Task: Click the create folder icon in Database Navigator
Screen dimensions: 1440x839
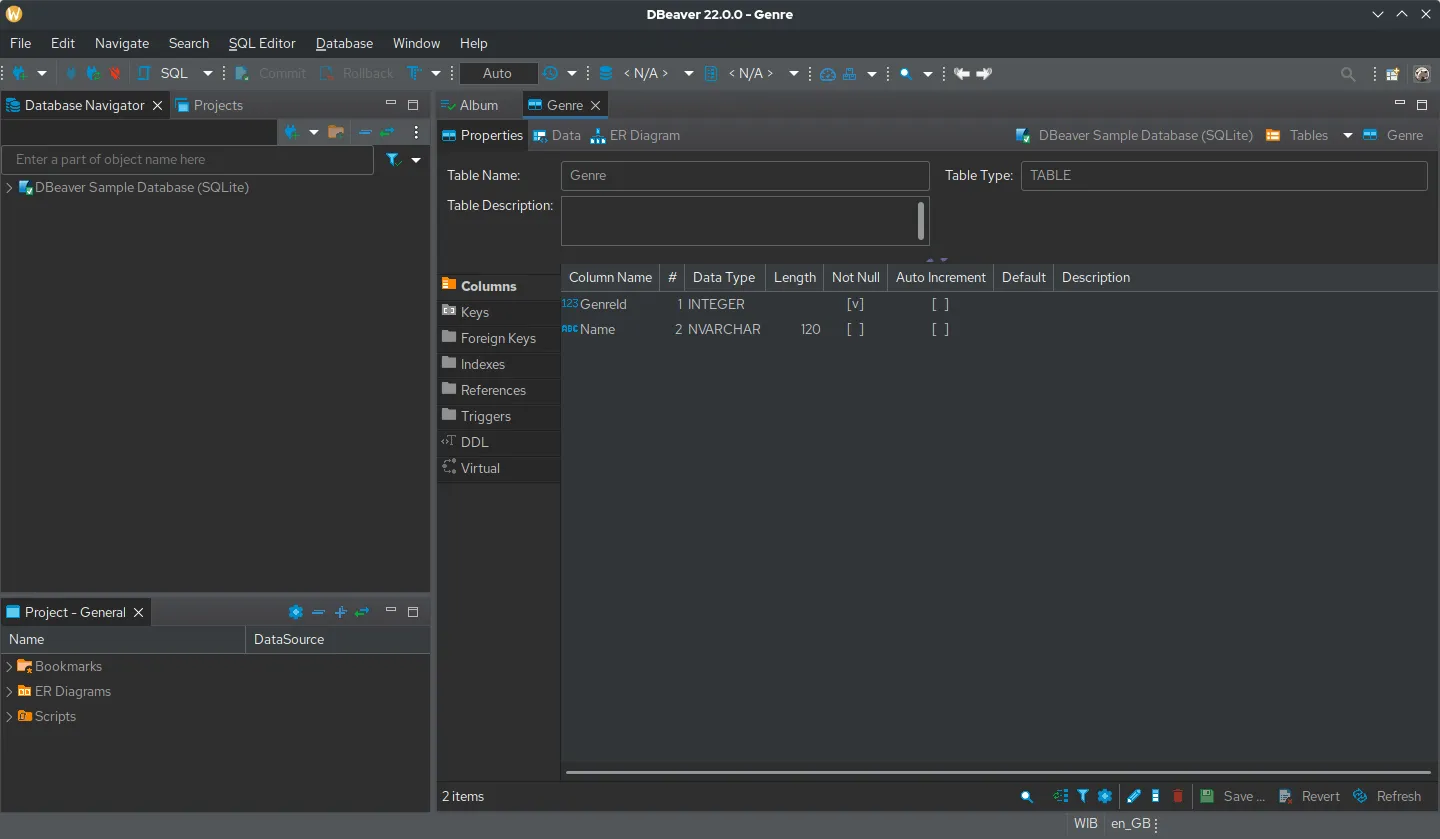Action: tap(336, 132)
